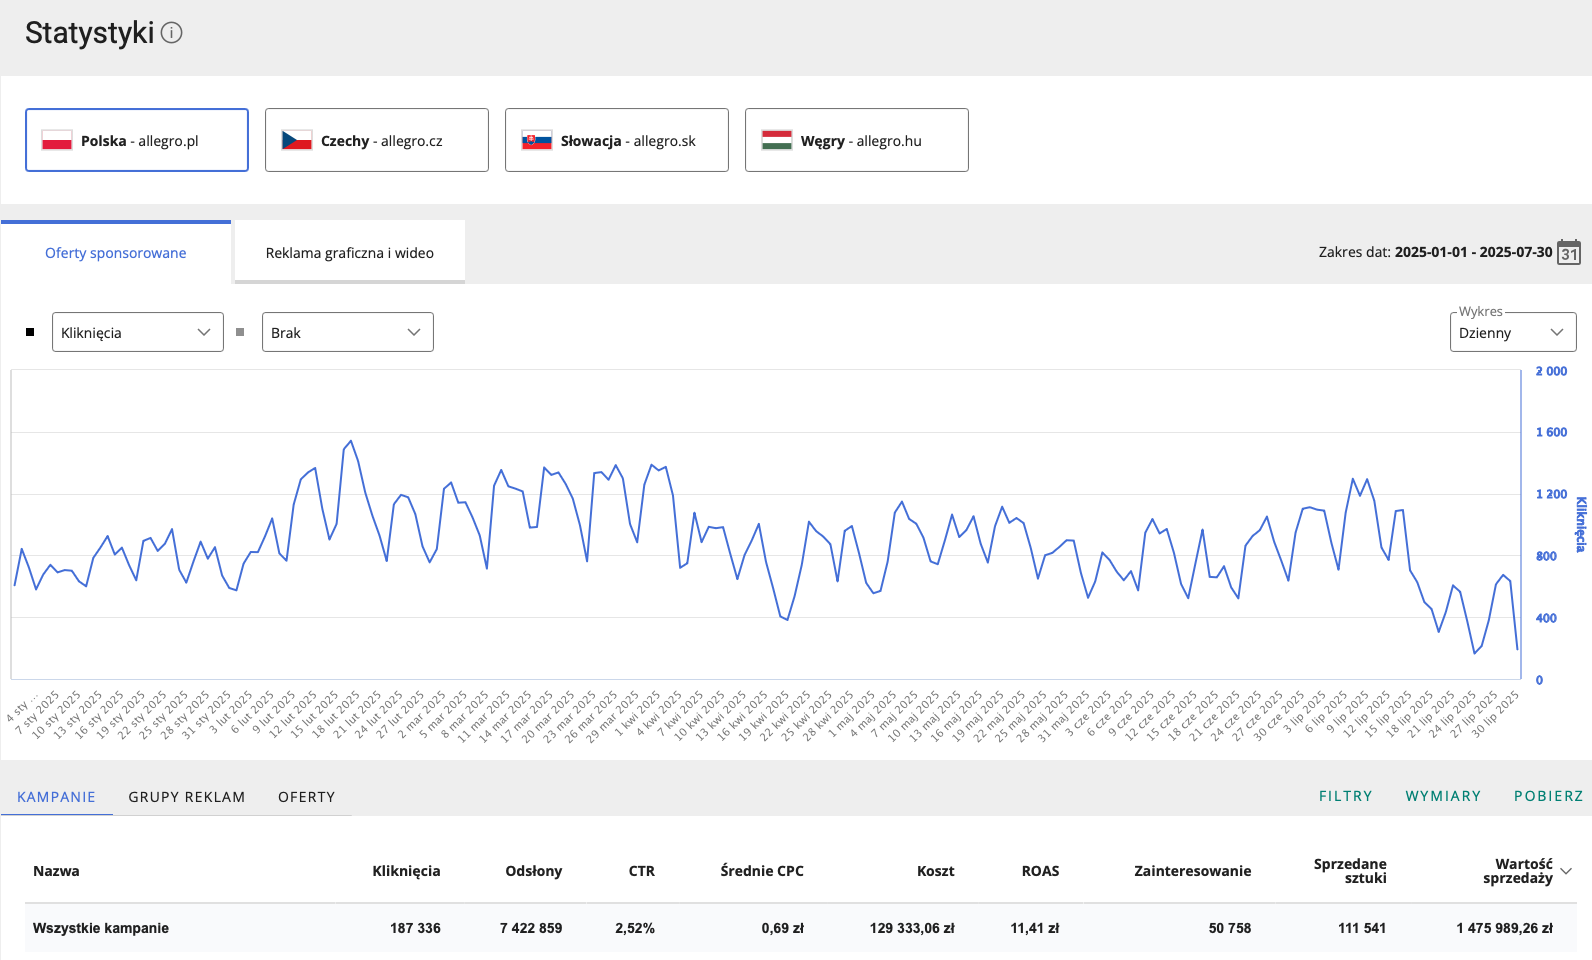Open the date range calendar icon
Viewport: 1592px width, 960px height.
[x=1569, y=252]
